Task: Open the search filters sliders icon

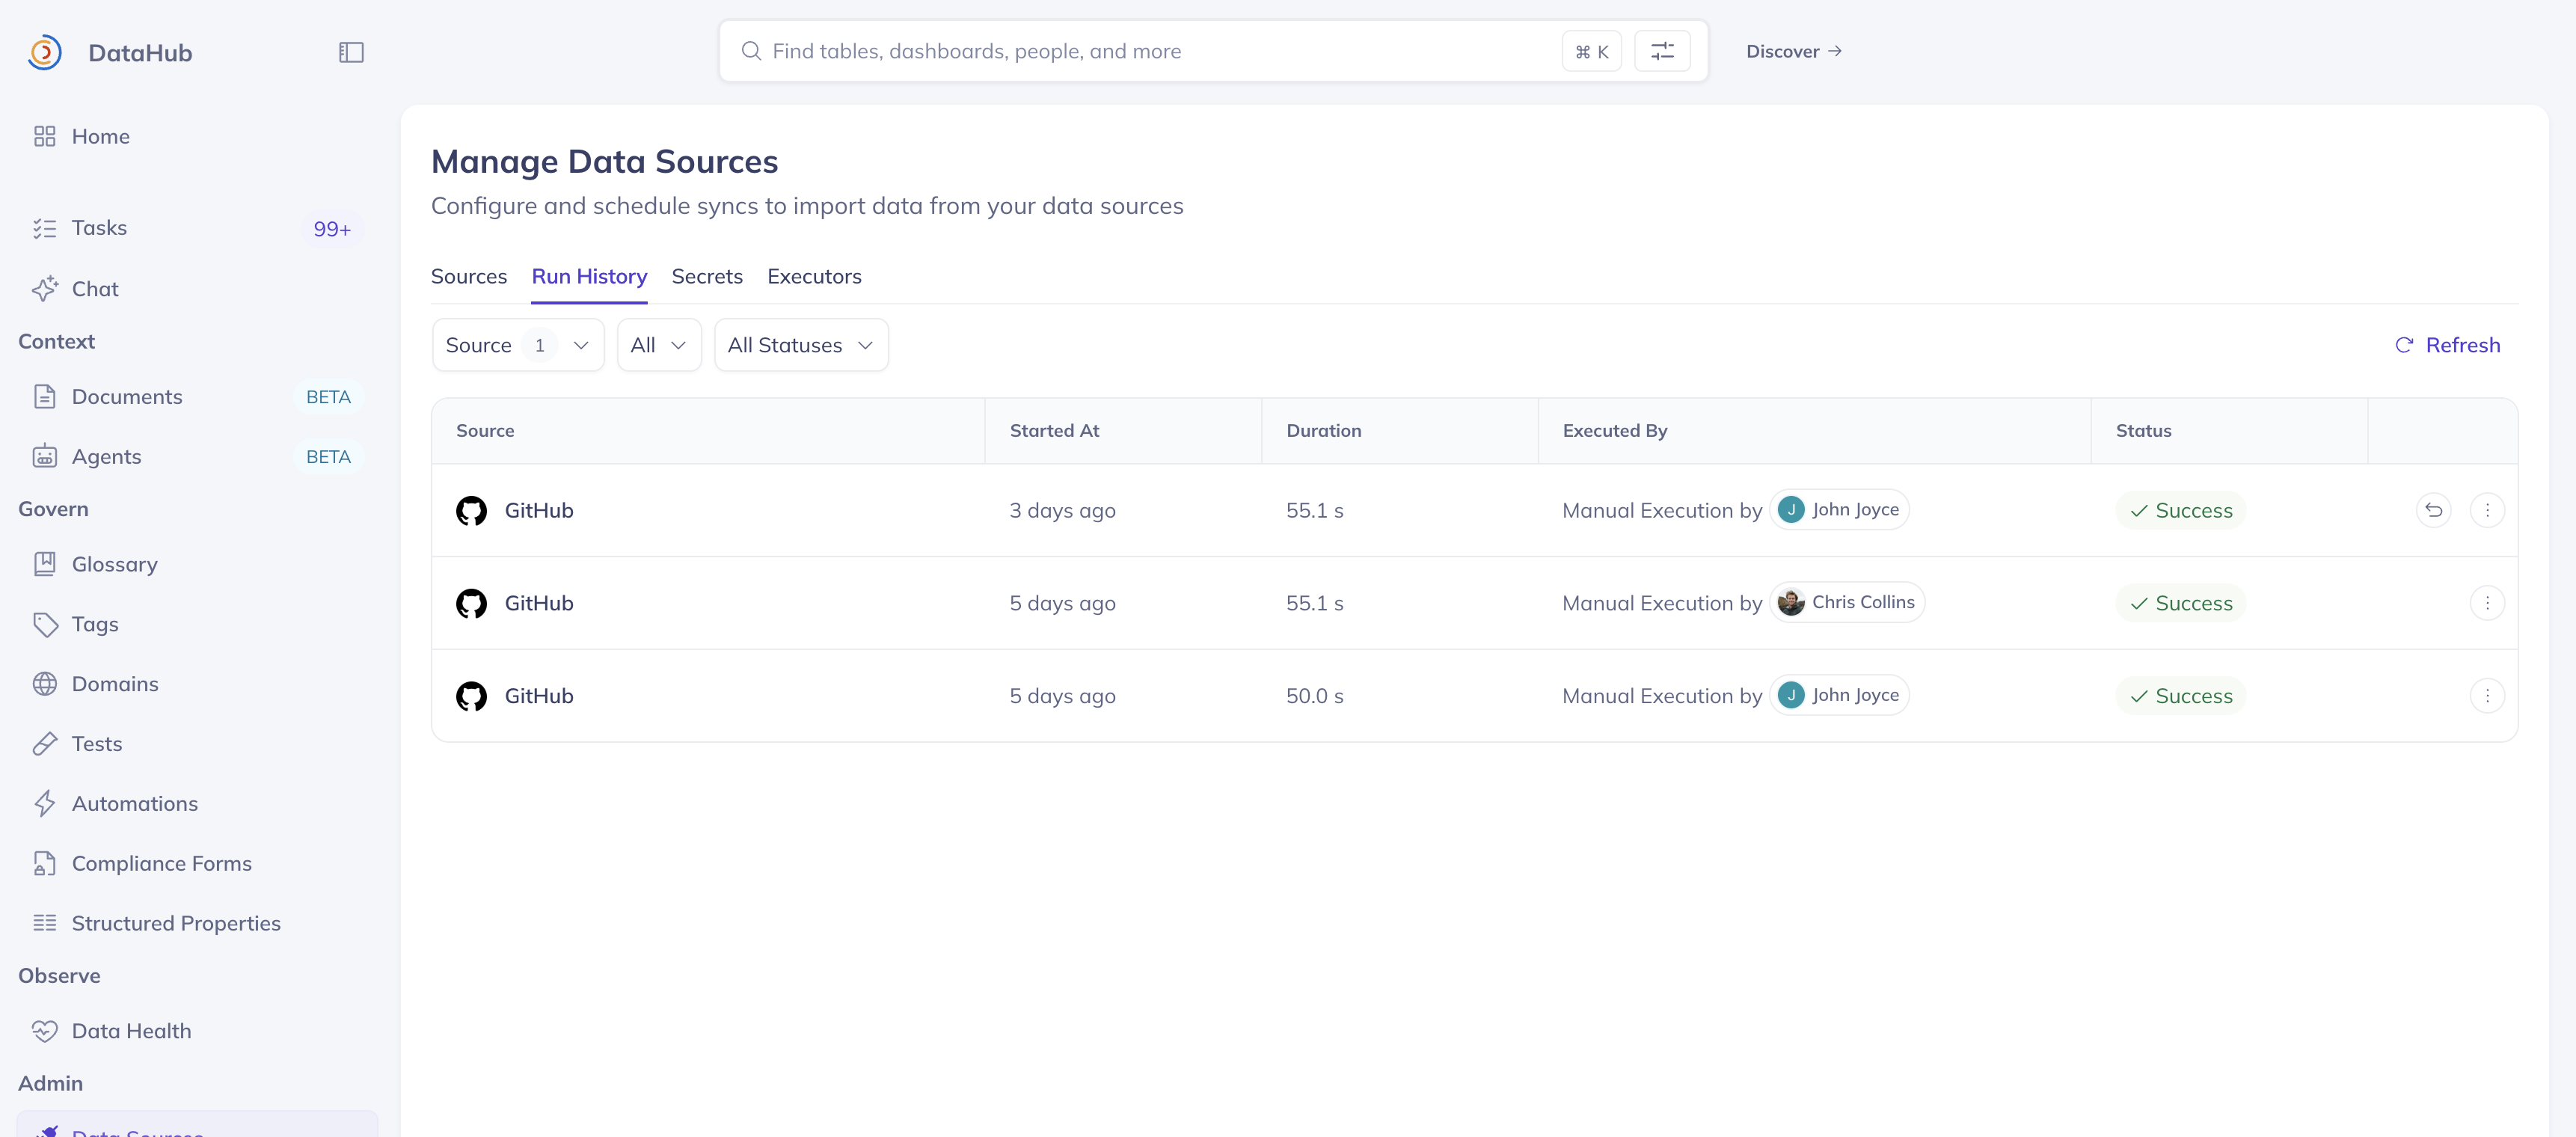Action: 1662,51
